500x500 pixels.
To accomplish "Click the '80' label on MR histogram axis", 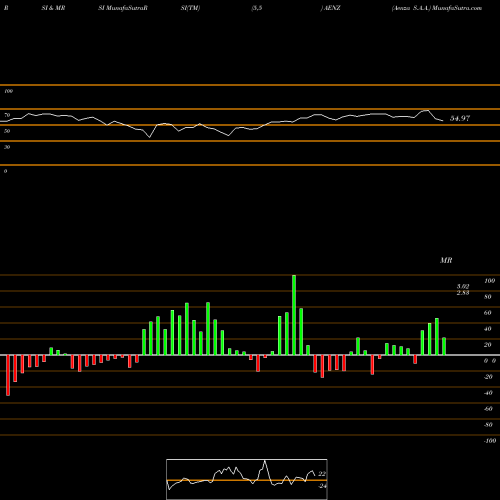I will coord(488,297).
